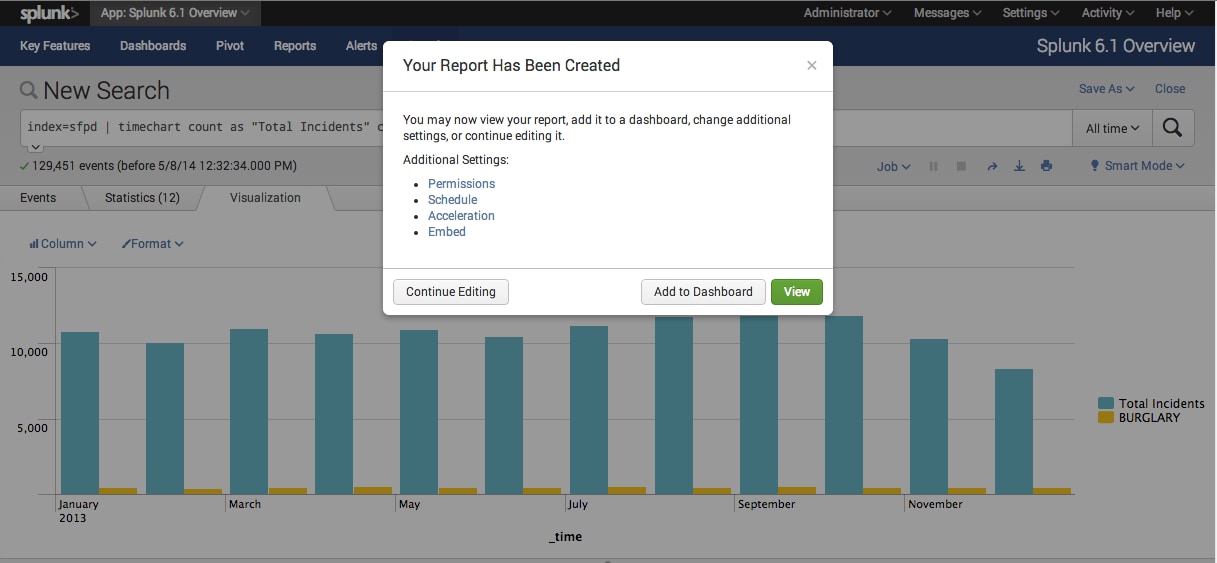Click the November Total Incidents bar

click(929, 417)
